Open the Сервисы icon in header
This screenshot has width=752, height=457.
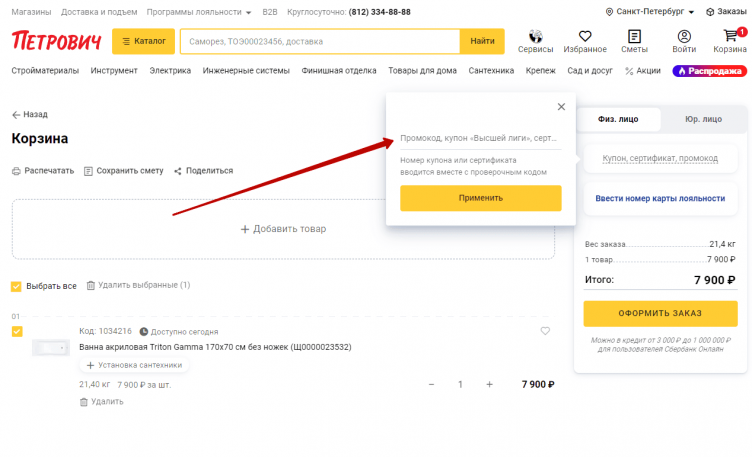tap(535, 37)
